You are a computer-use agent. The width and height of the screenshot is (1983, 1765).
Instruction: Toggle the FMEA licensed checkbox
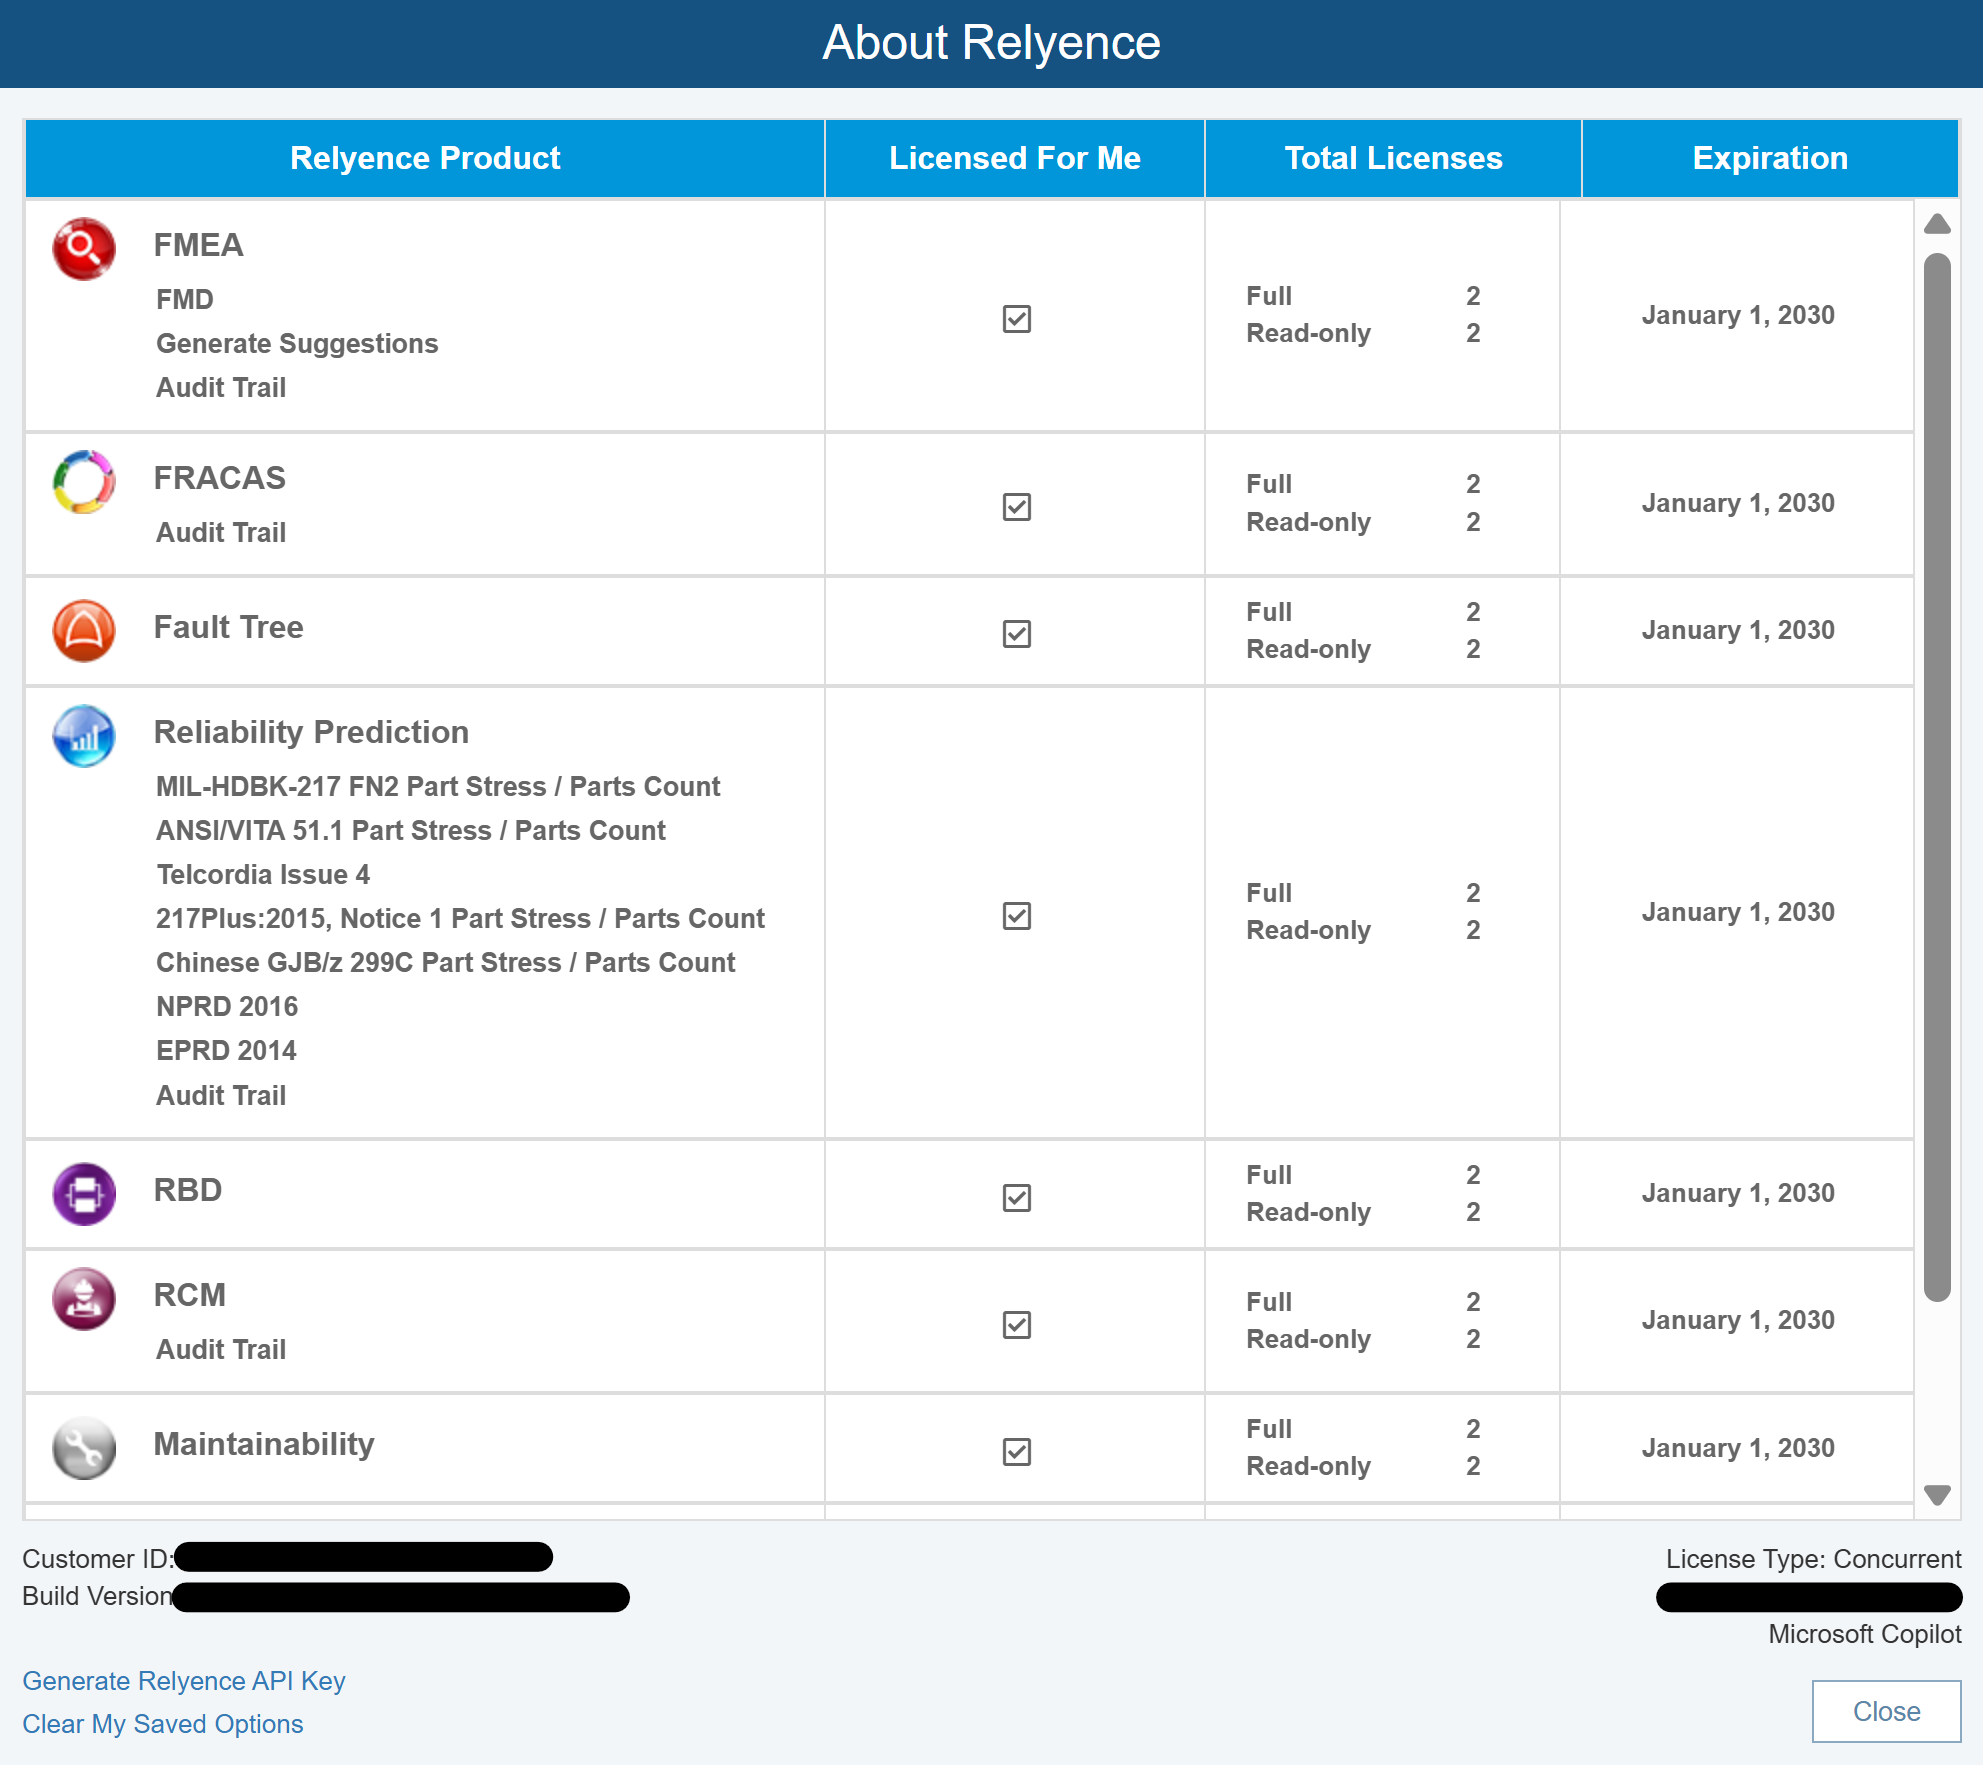pyautogui.click(x=1016, y=319)
